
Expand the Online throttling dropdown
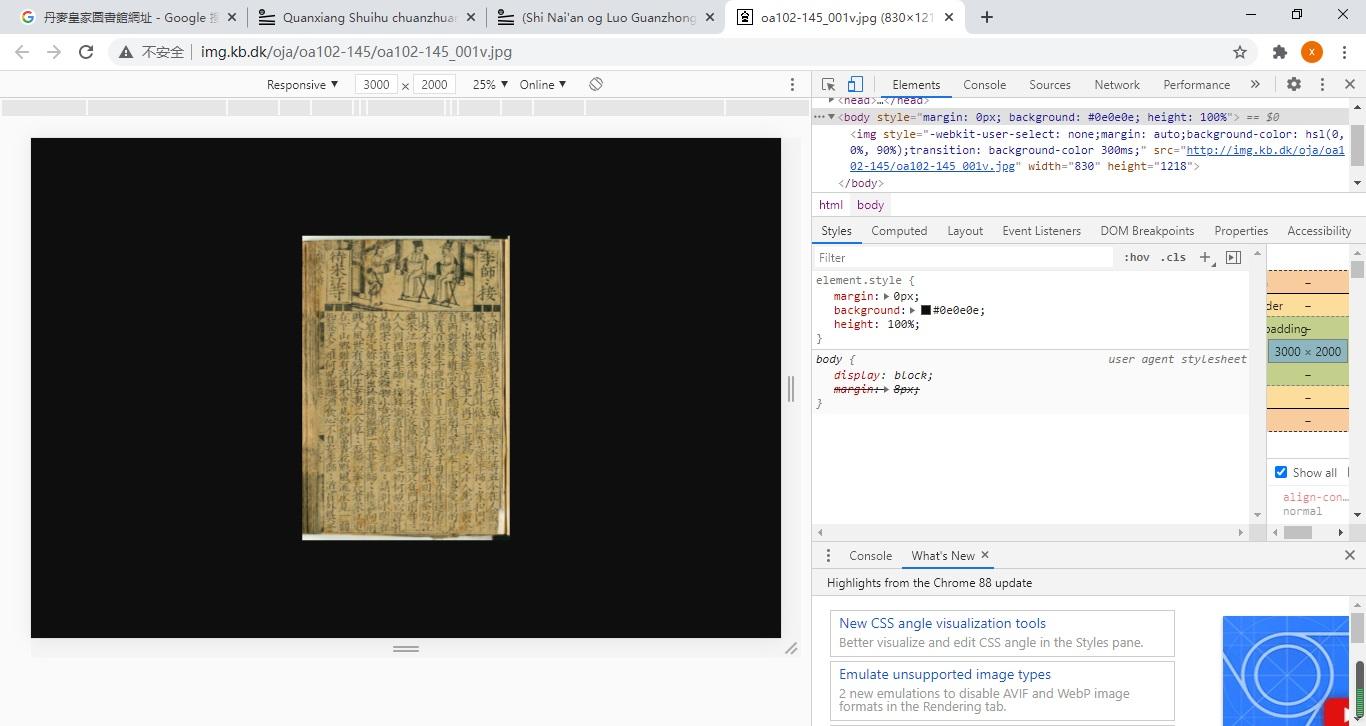(542, 85)
